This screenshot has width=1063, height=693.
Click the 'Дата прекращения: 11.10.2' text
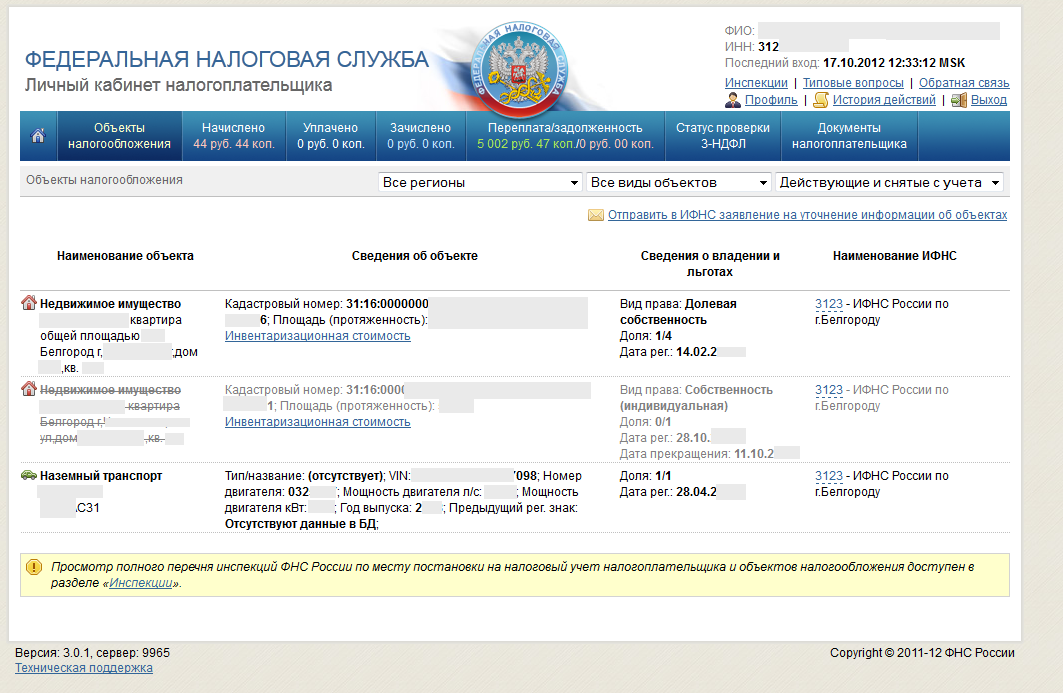tap(697, 454)
